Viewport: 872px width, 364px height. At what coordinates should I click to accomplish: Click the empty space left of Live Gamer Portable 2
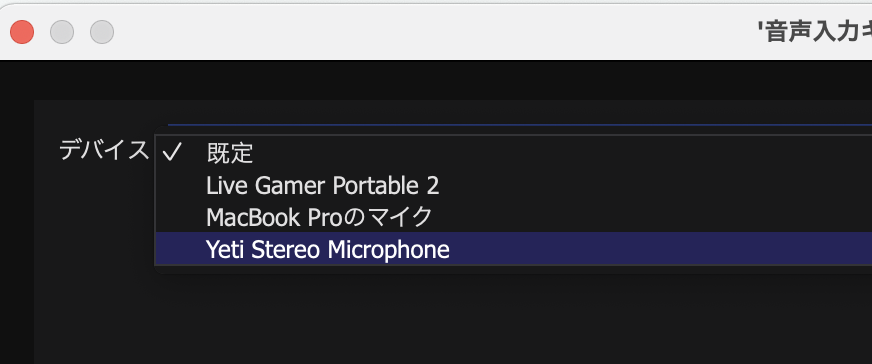click(181, 186)
